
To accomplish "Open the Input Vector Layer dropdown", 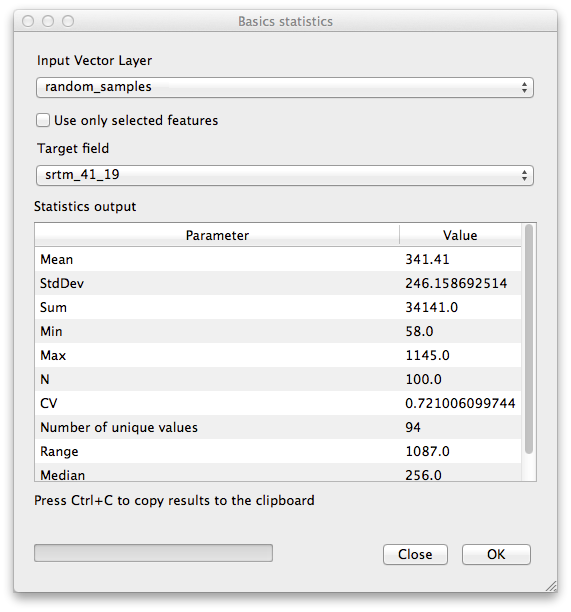I will click(285, 87).
